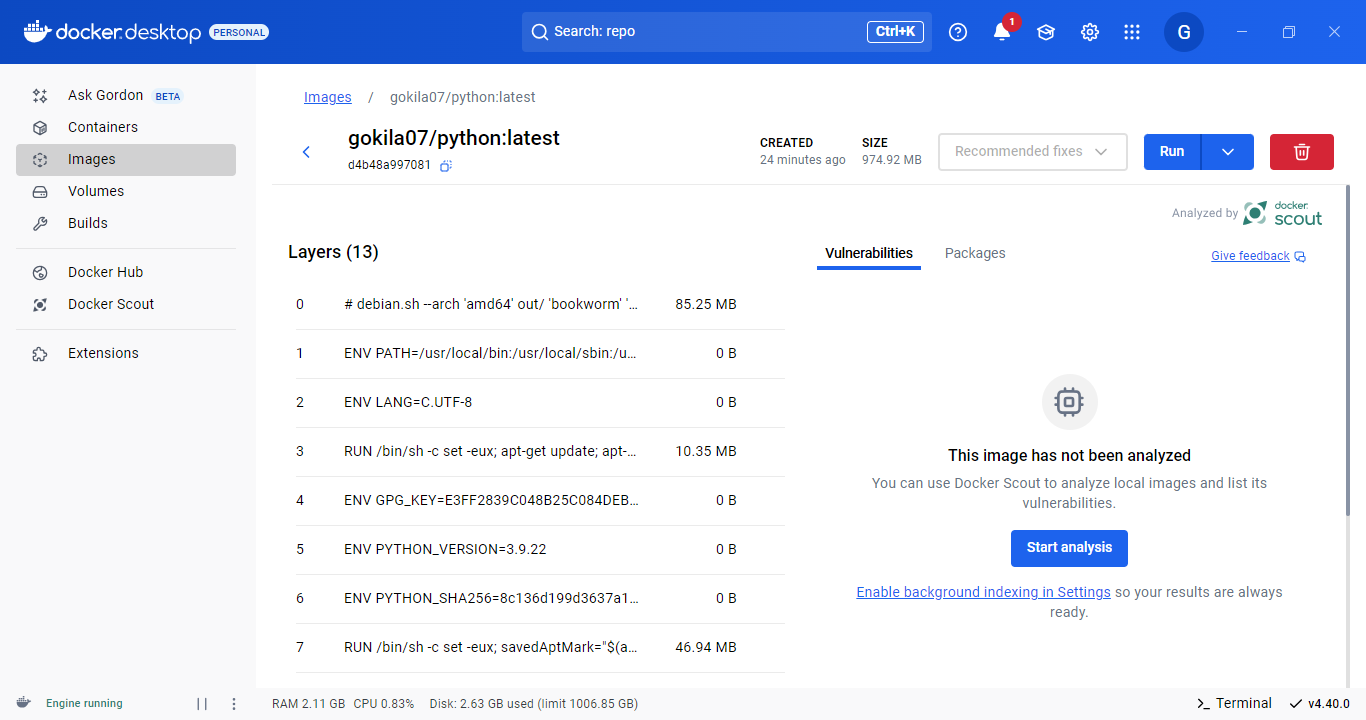This screenshot has height=720, width=1366.
Task: Click the Engine running whale status icon
Action: tap(23, 703)
